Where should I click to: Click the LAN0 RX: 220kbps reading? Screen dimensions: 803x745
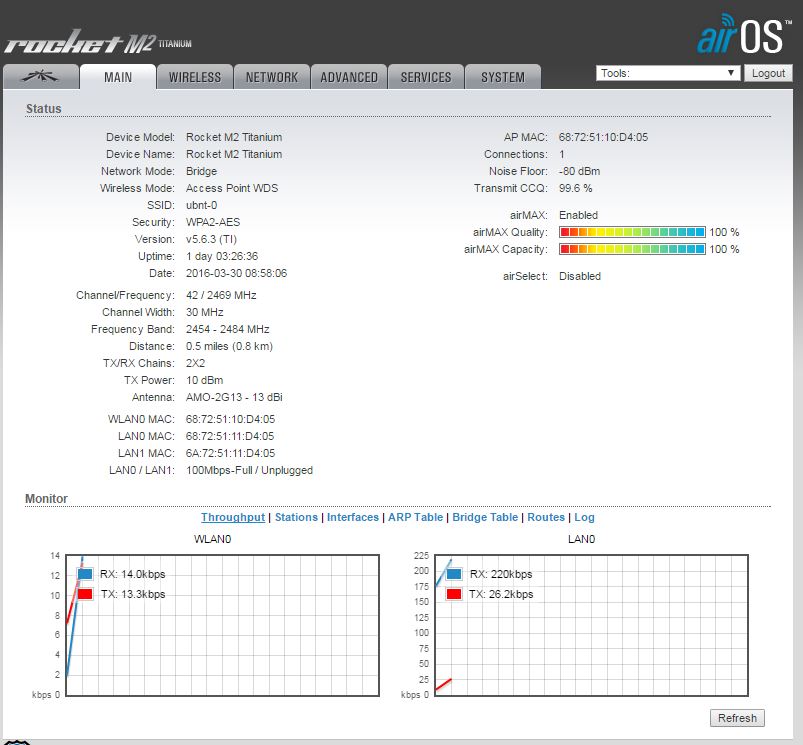[501, 574]
